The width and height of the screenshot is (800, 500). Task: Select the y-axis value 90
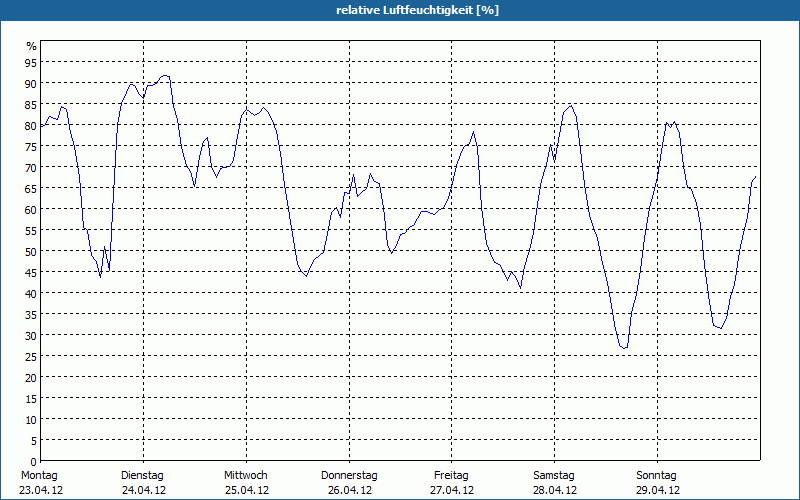(31, 83)
